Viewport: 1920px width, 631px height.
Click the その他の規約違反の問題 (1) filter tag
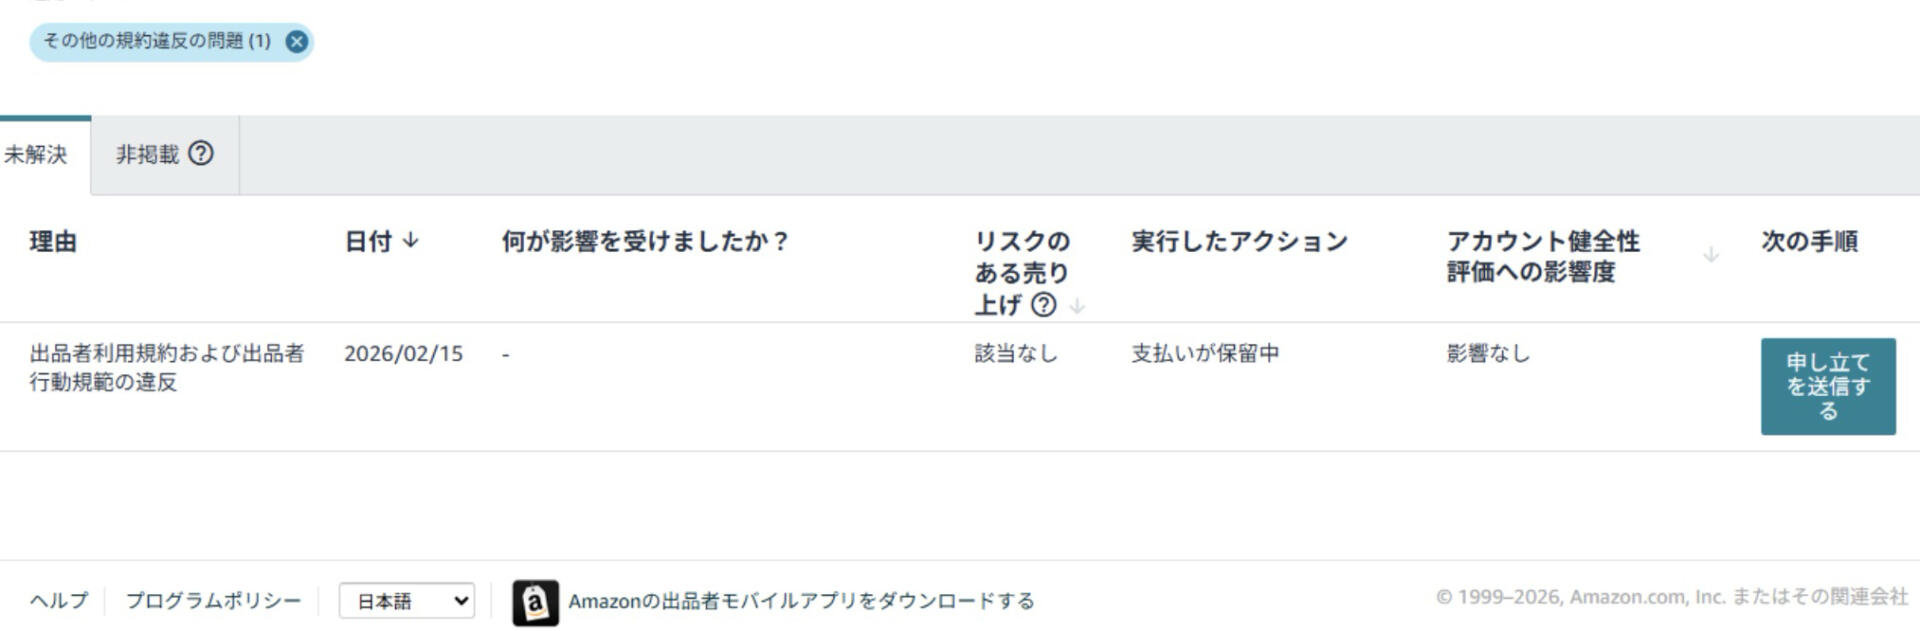click(x=156, y=41)
